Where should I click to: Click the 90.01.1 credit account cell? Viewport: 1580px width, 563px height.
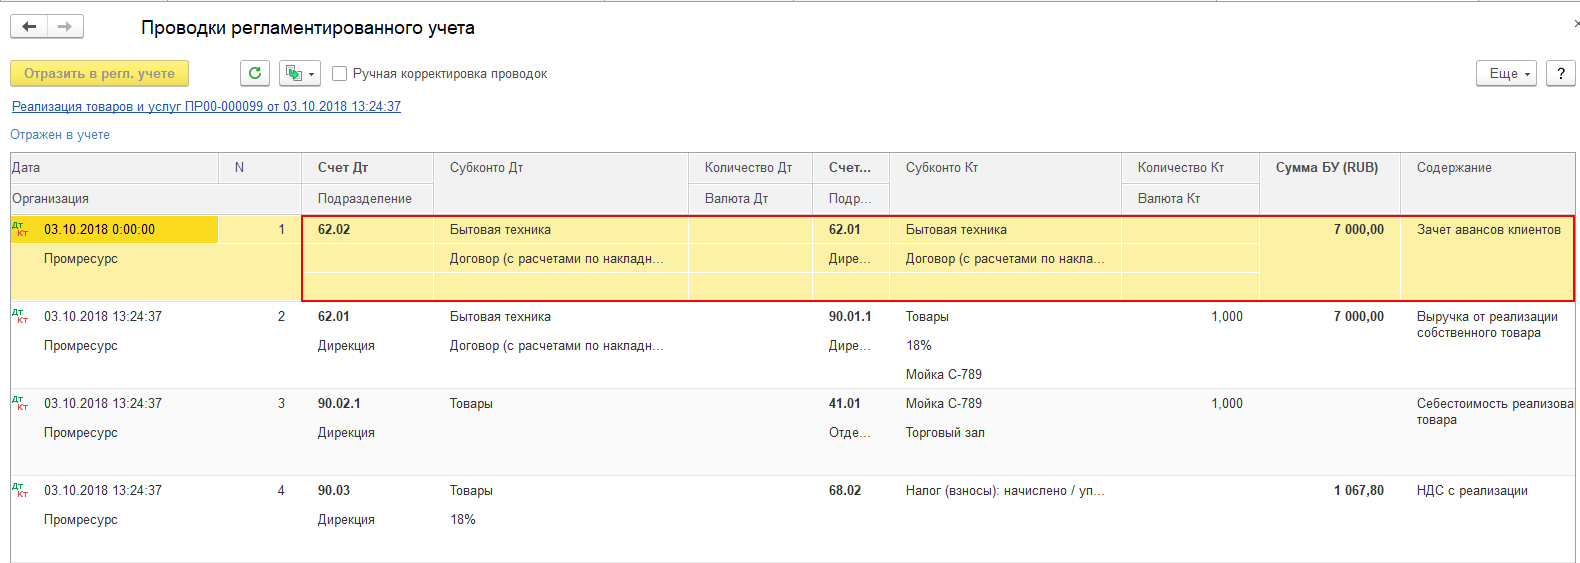(x=849, y=317)
